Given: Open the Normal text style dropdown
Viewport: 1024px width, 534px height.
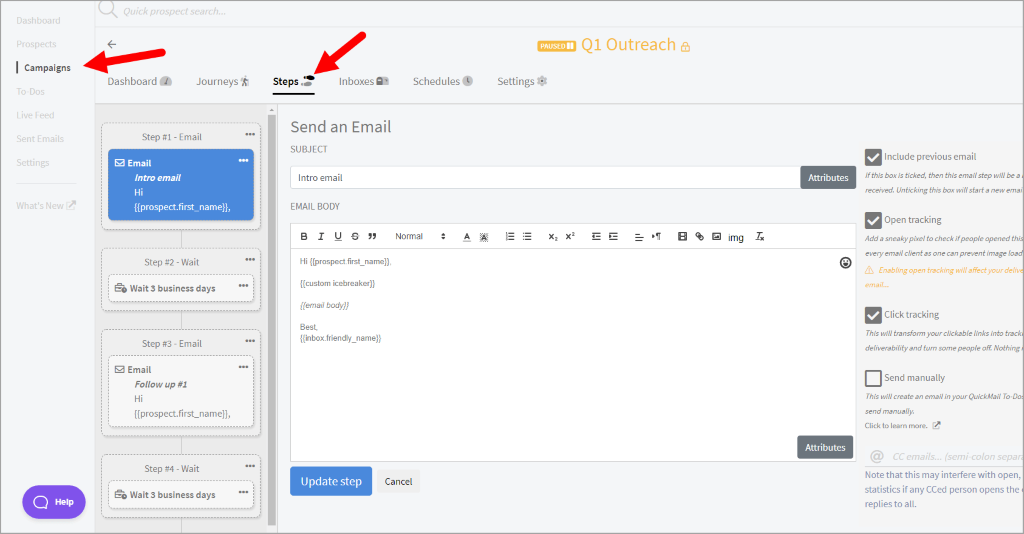Looking at the screenshot, I should click(420, 236).
